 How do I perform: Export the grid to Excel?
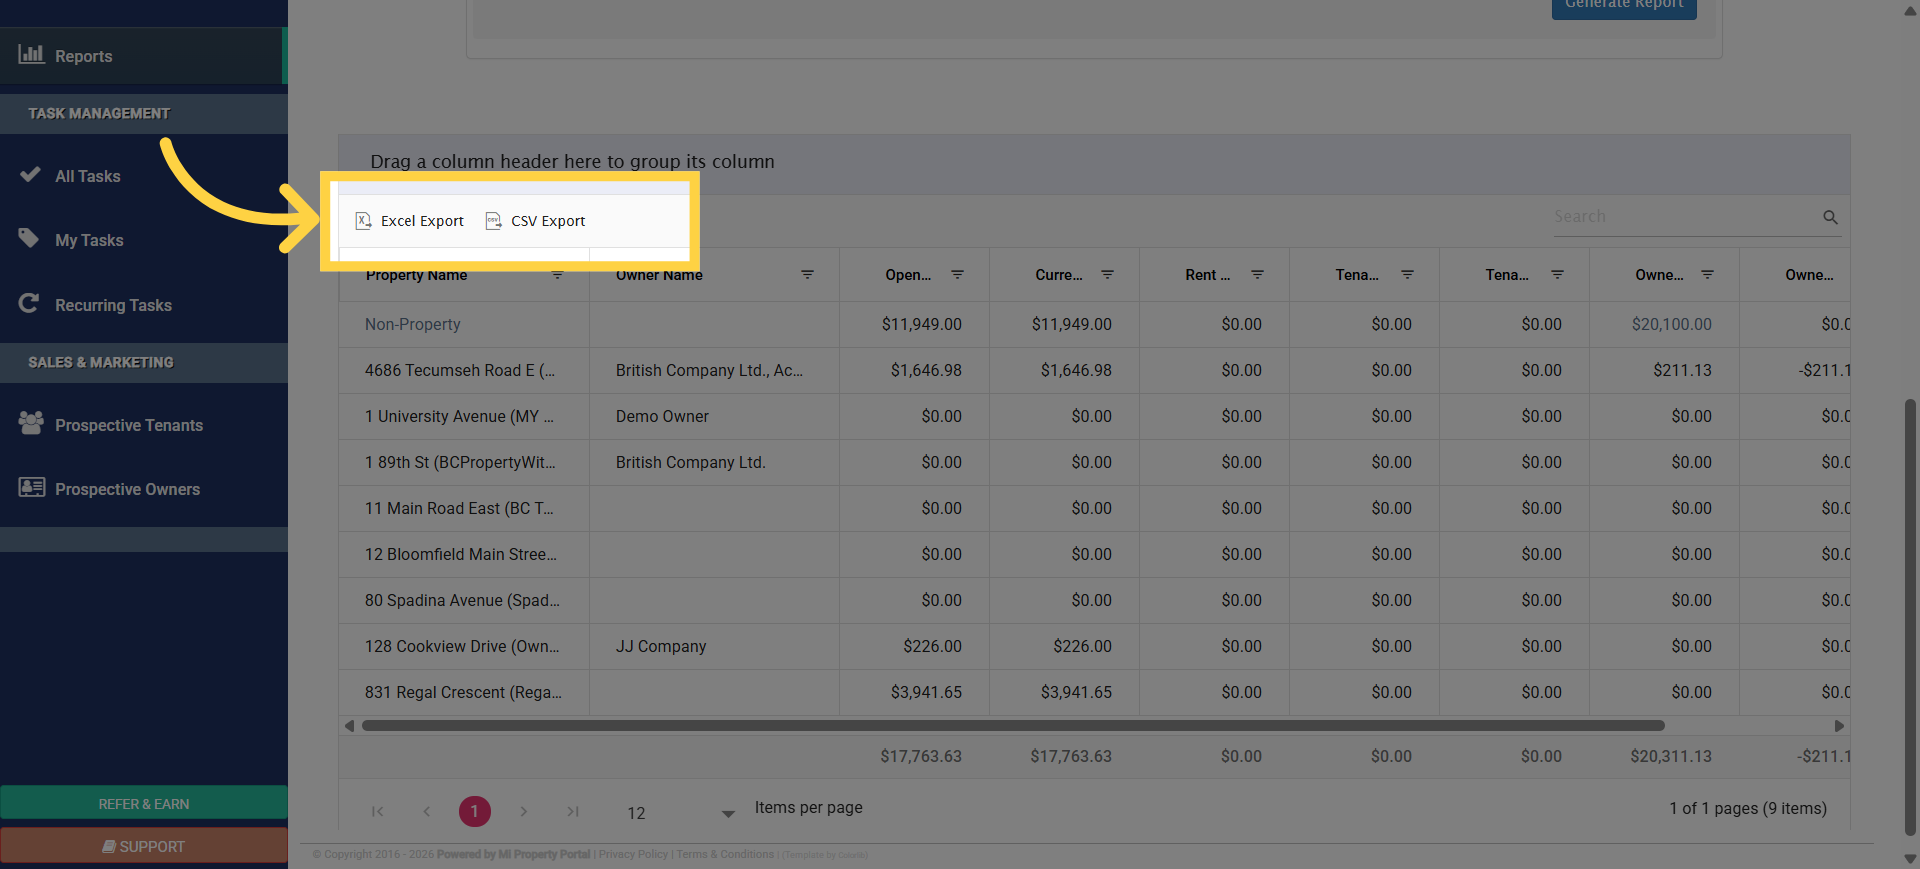point(410,221)
